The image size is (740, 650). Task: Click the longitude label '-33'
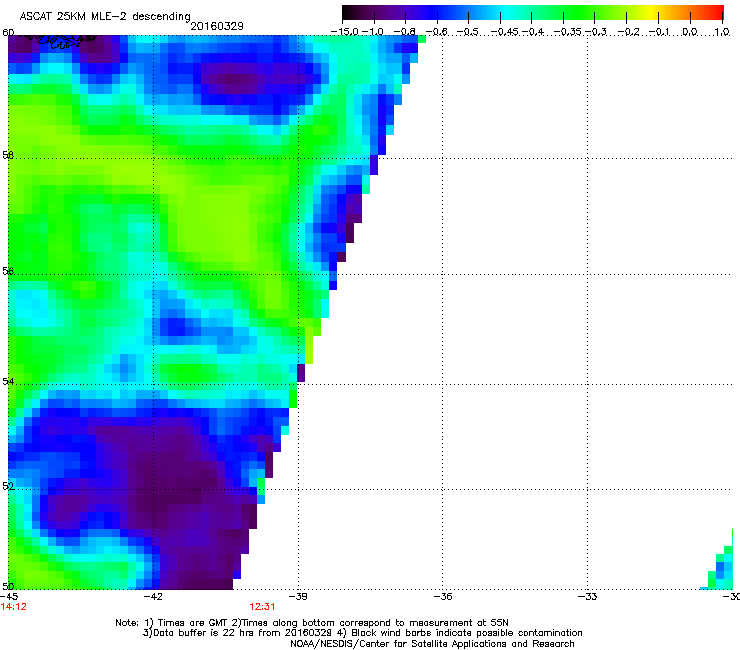coord(587,597)
